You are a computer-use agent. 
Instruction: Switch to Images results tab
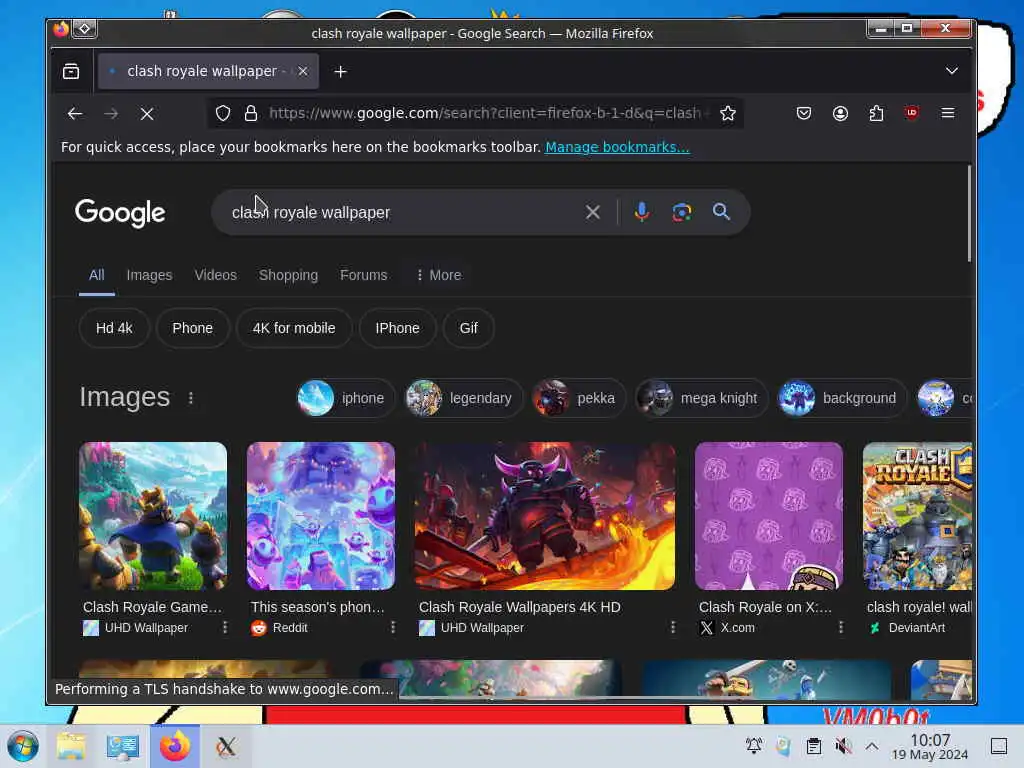pos(150,275)
